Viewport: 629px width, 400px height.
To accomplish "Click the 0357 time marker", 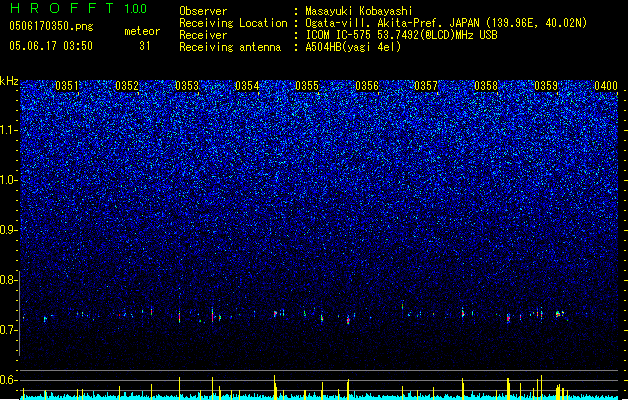I will [426, 86].
